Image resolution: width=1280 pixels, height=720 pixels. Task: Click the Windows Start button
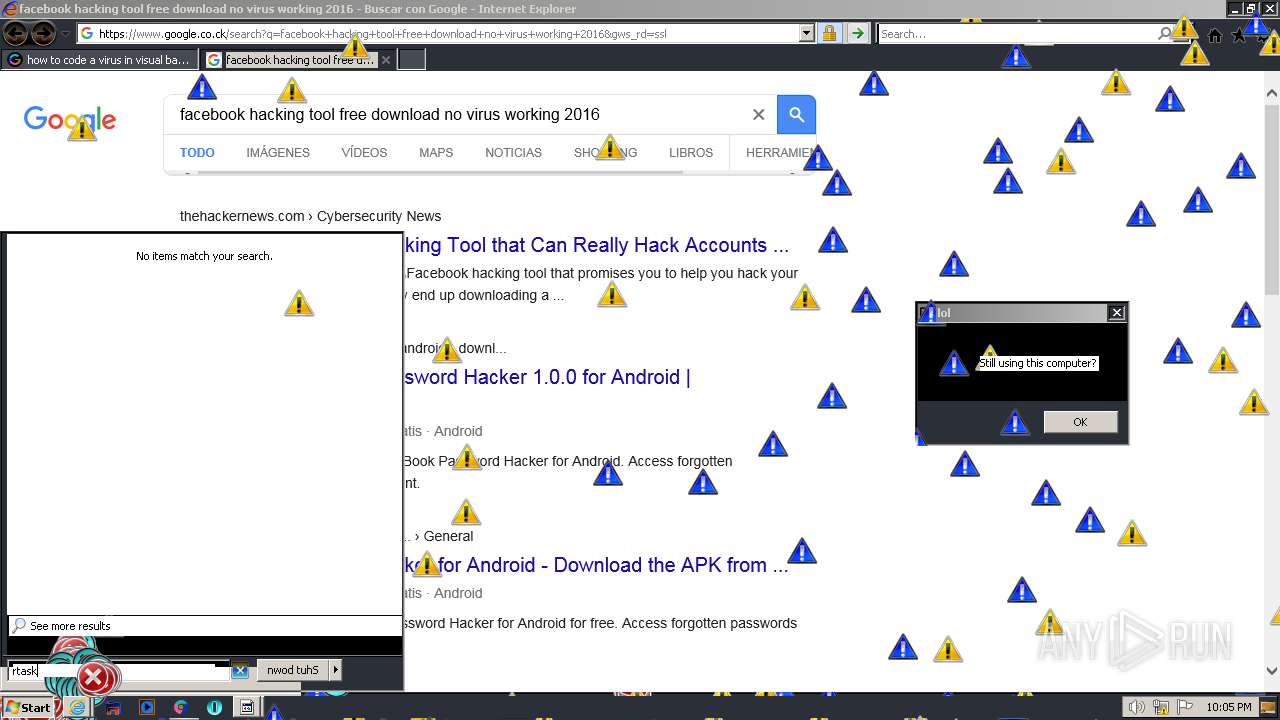27,707
